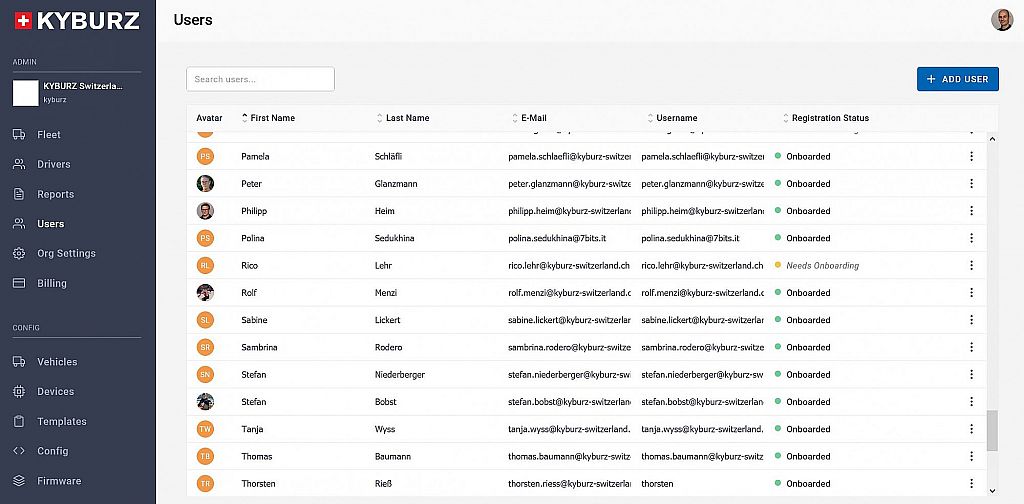Click the Config code brackets icon
This screenshot has width=1024, height=504.
tap(18, 451)
